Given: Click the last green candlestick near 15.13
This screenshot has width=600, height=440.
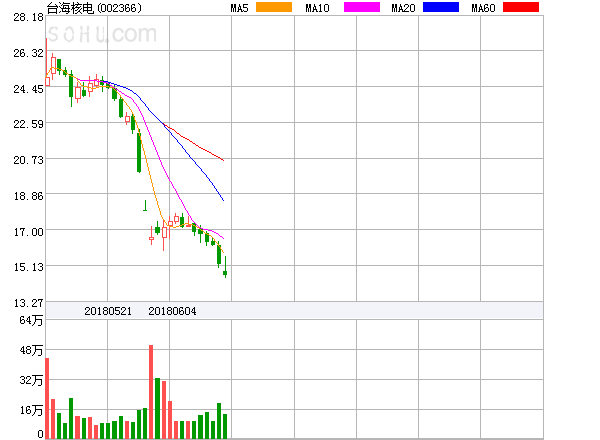Looking at the screenshot, I should tap(225, 267).
